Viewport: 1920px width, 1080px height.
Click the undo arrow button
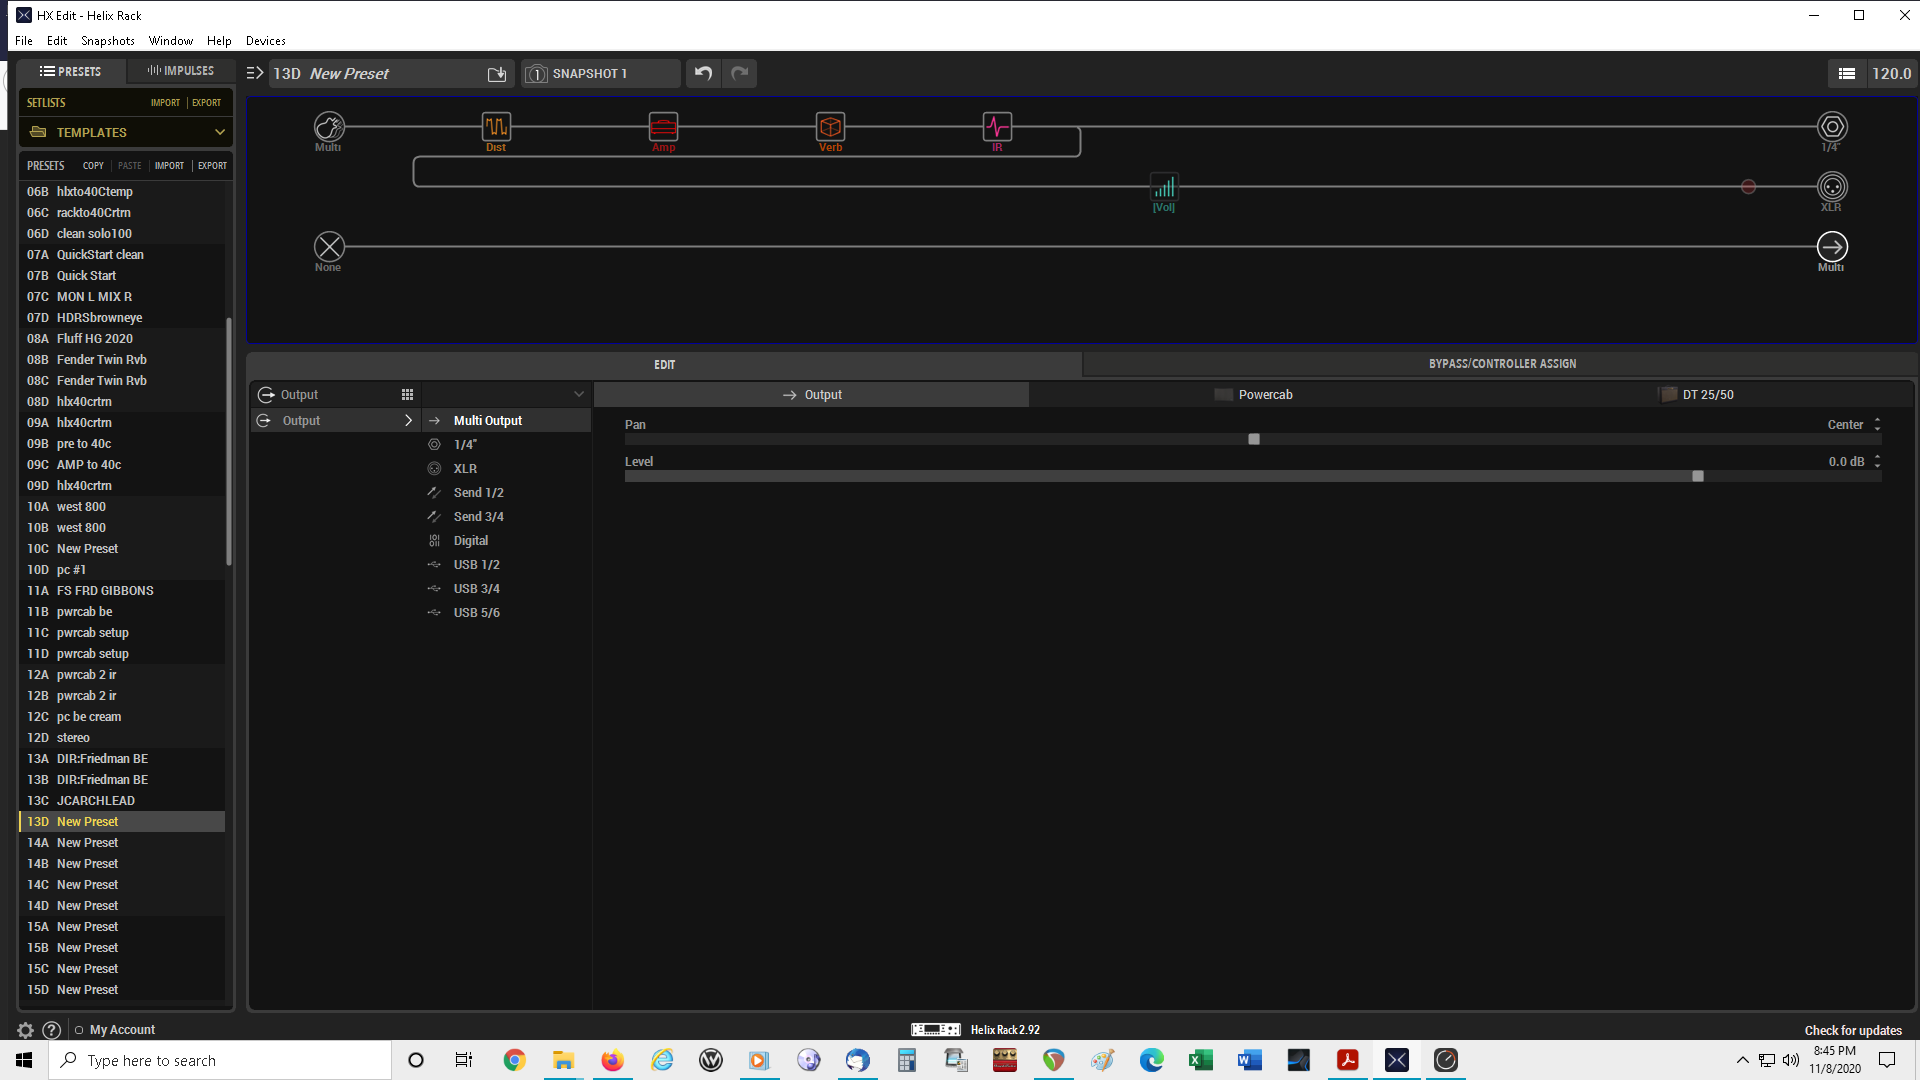click(x=703, y=73)
